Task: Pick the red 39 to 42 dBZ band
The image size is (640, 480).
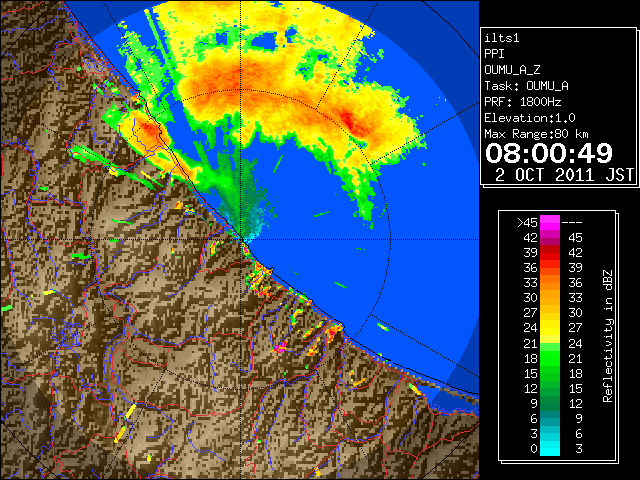Action: coord(550,253)
